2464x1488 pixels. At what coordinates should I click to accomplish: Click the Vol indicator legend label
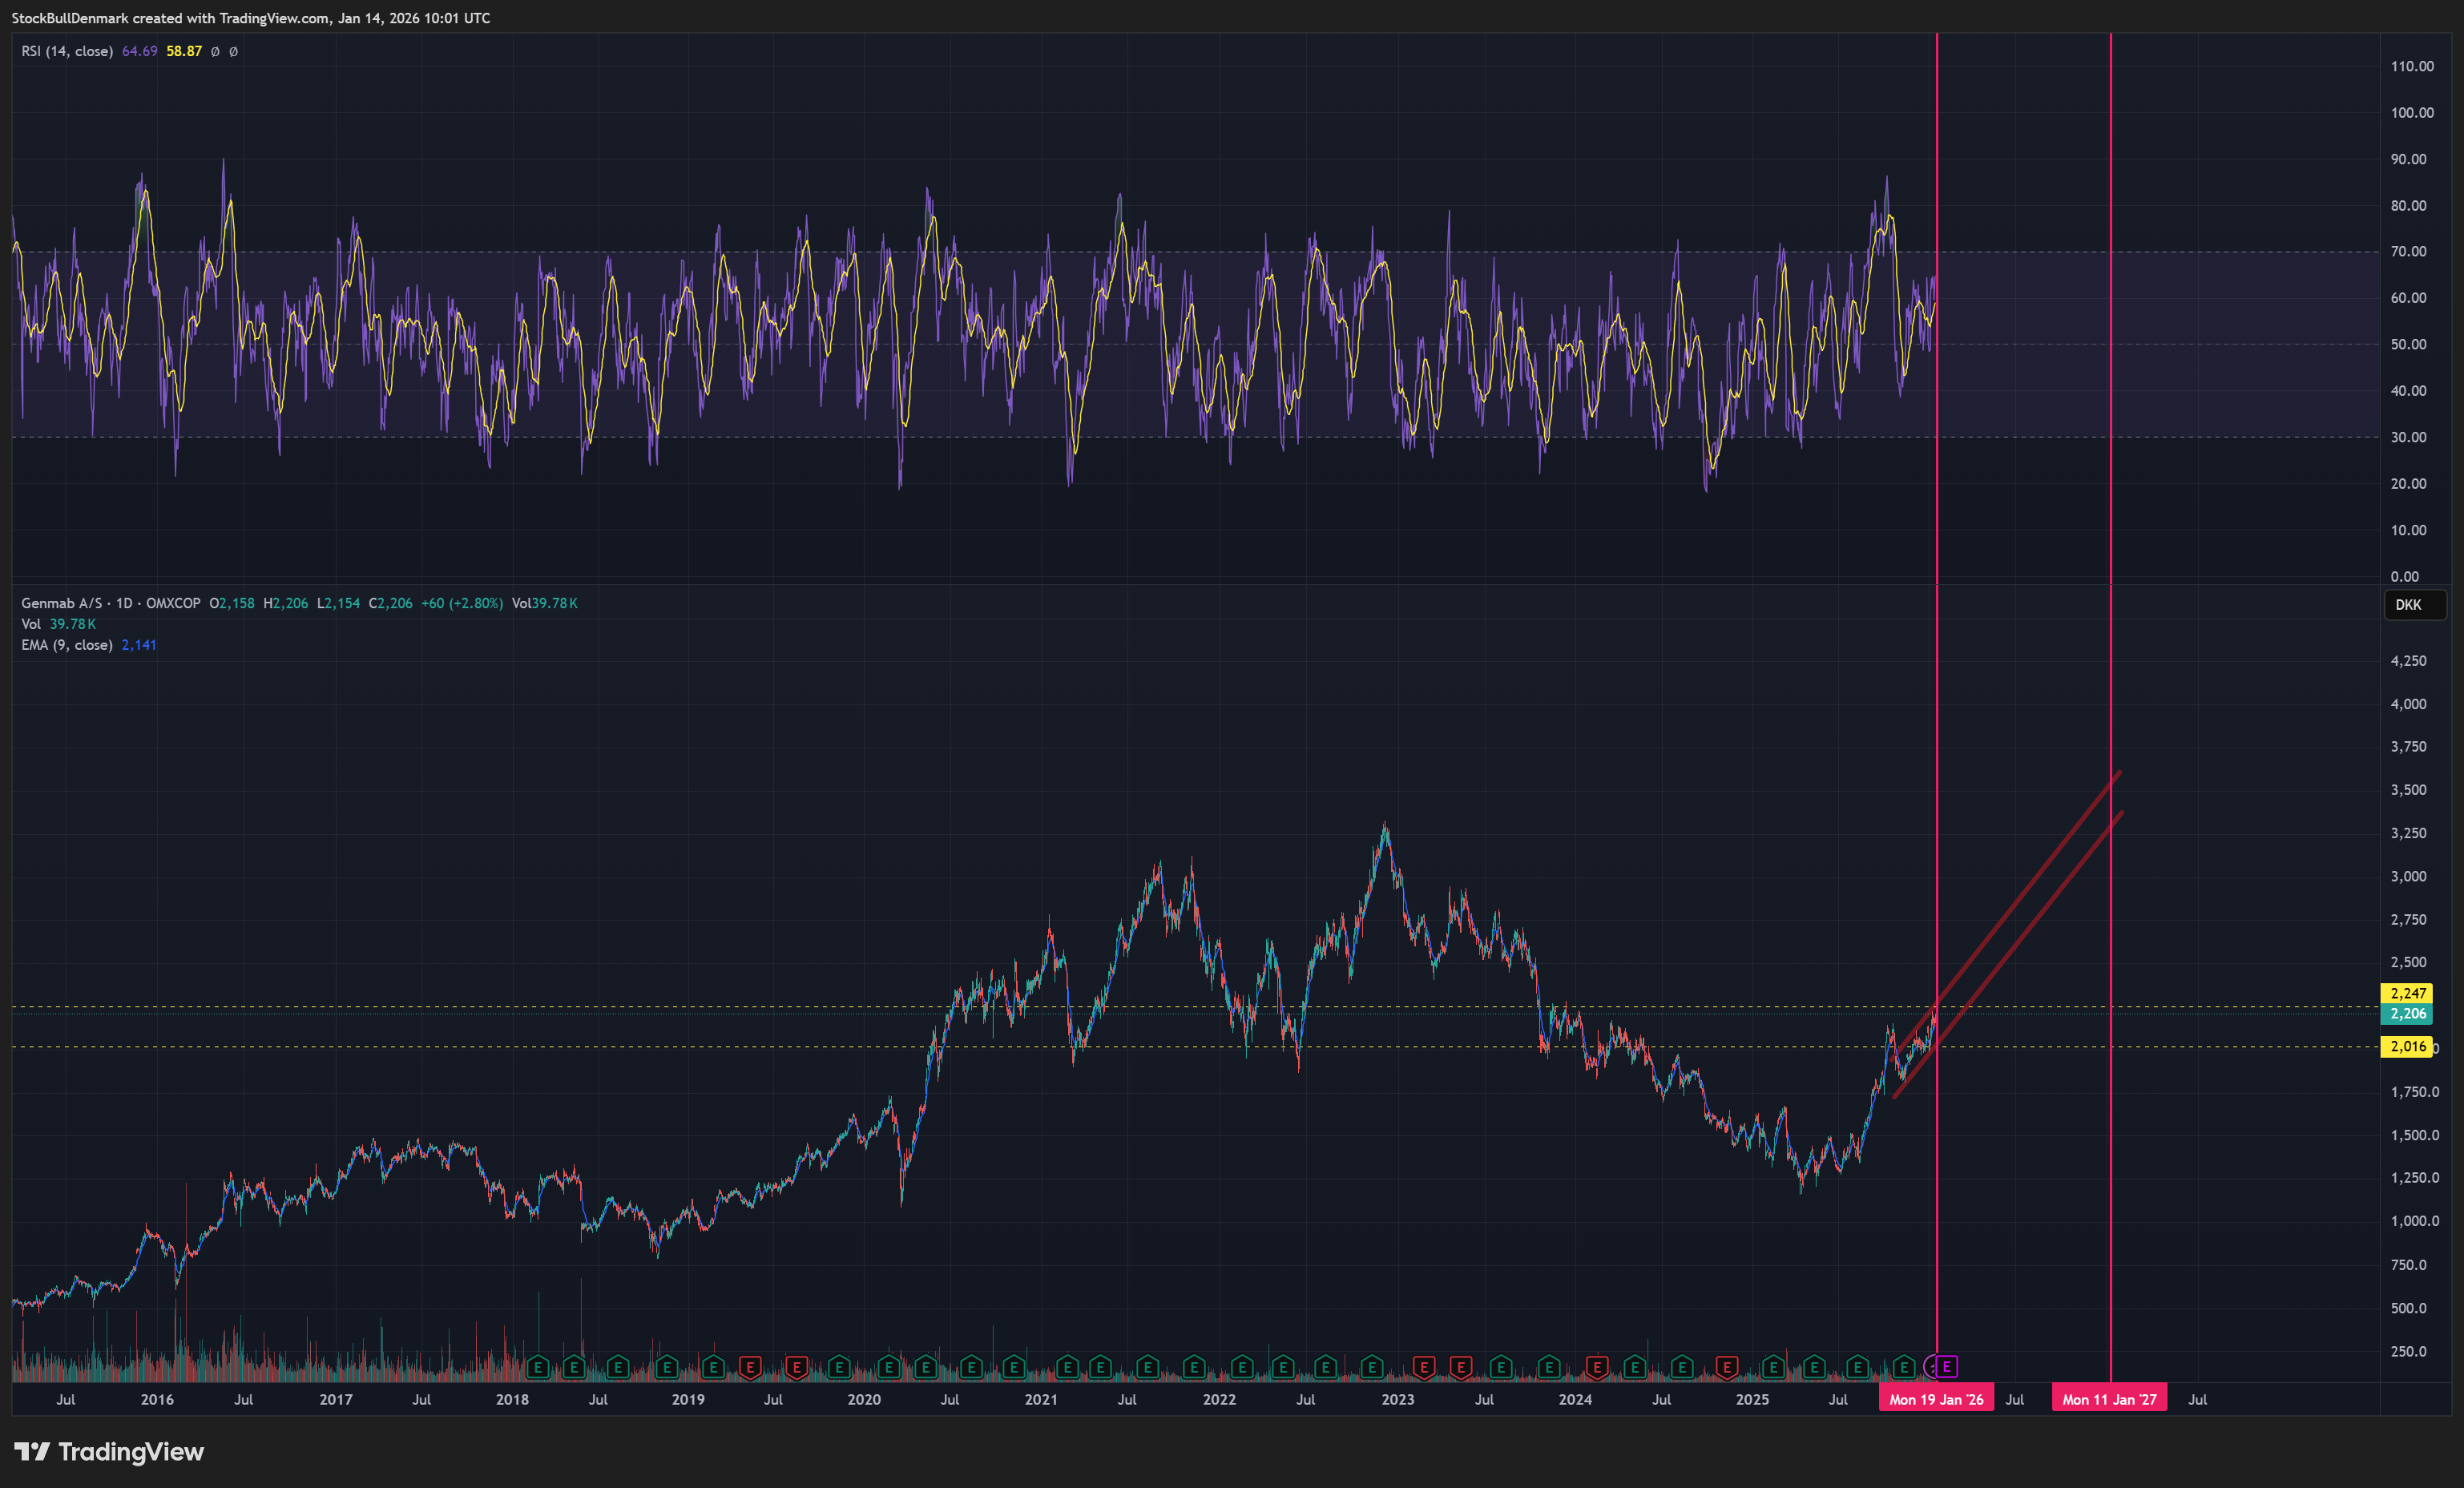click(31, 624)
